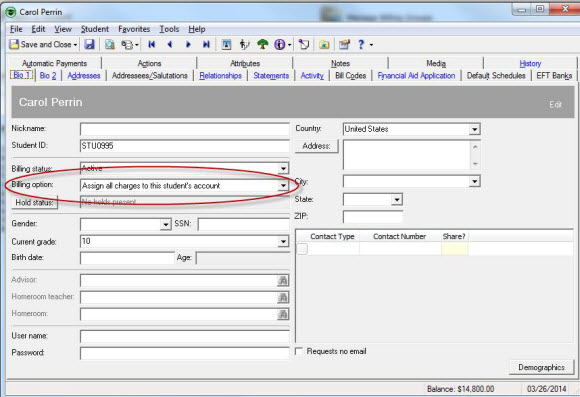Click the print preview document icon
The width and height of the screenshot is (580, 397).
point(109,45)
